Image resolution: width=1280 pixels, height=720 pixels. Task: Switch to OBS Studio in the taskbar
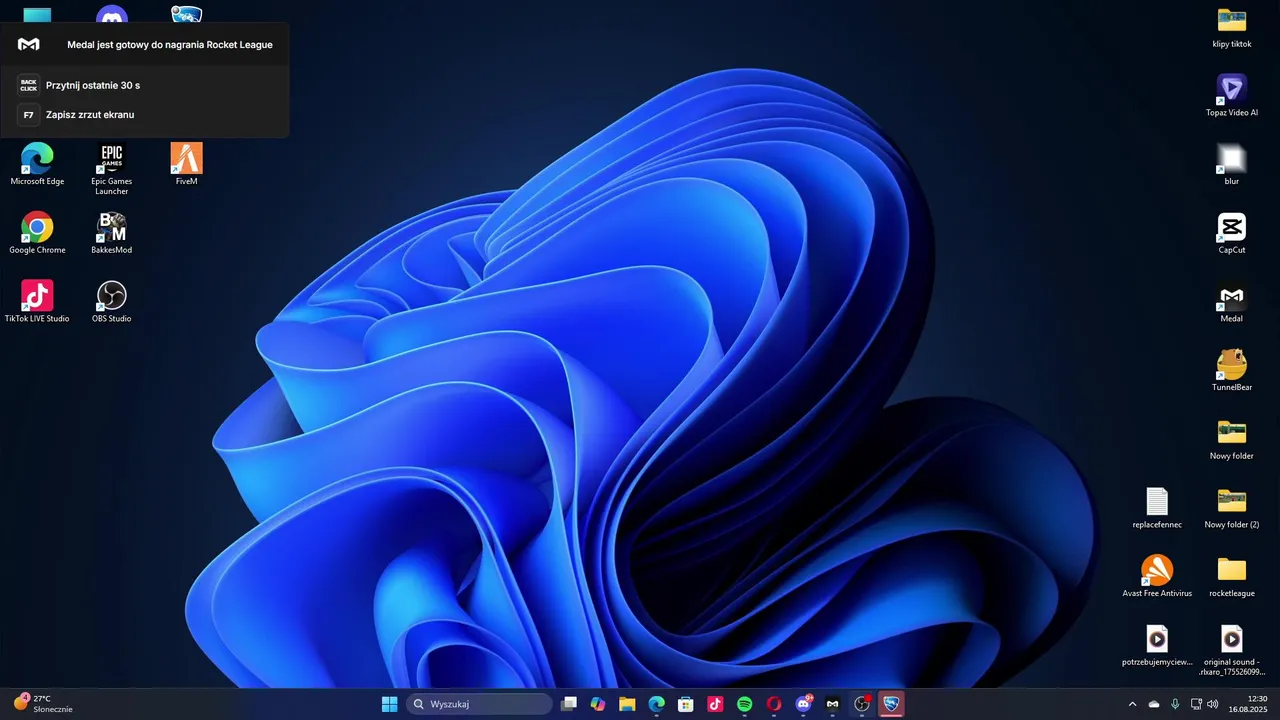click(862, 704)
